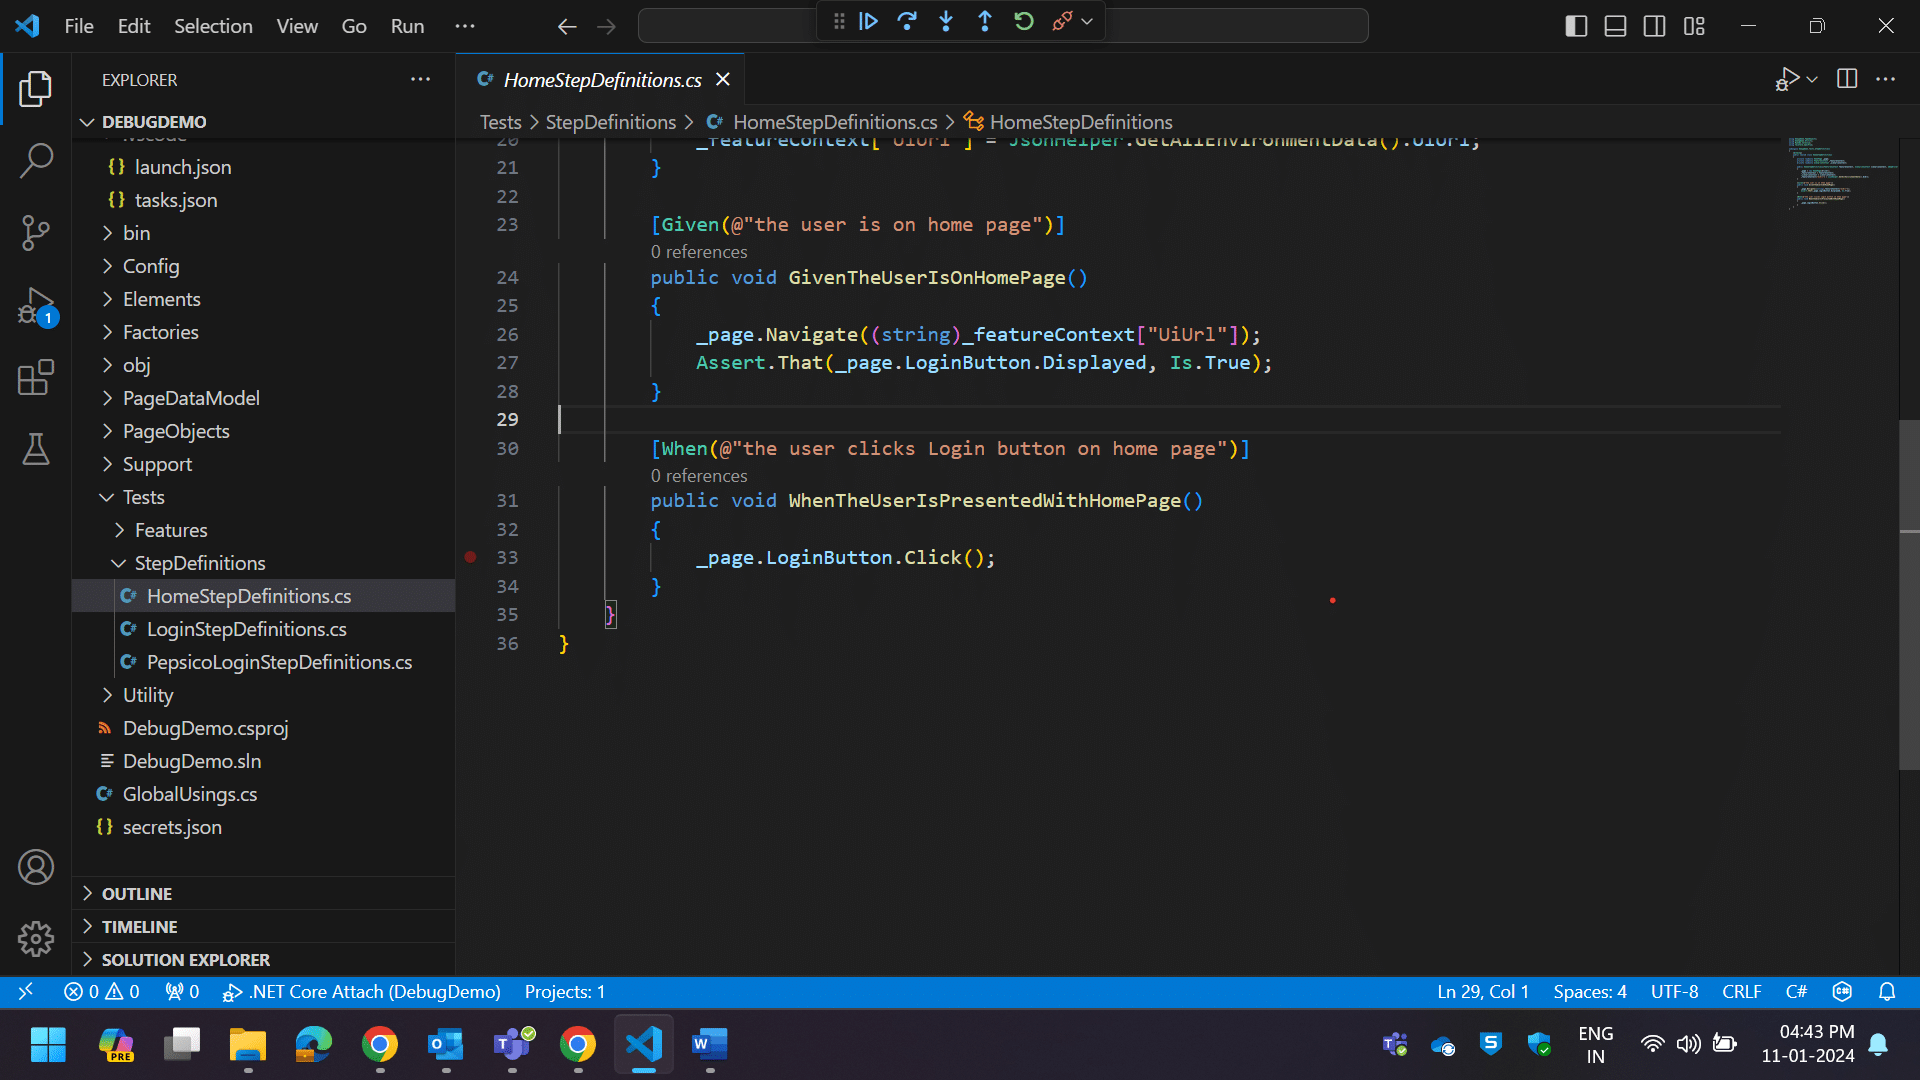Open the Run menu
Viewport: 1920px width, 1080px height.
click(x=407, y=26)
